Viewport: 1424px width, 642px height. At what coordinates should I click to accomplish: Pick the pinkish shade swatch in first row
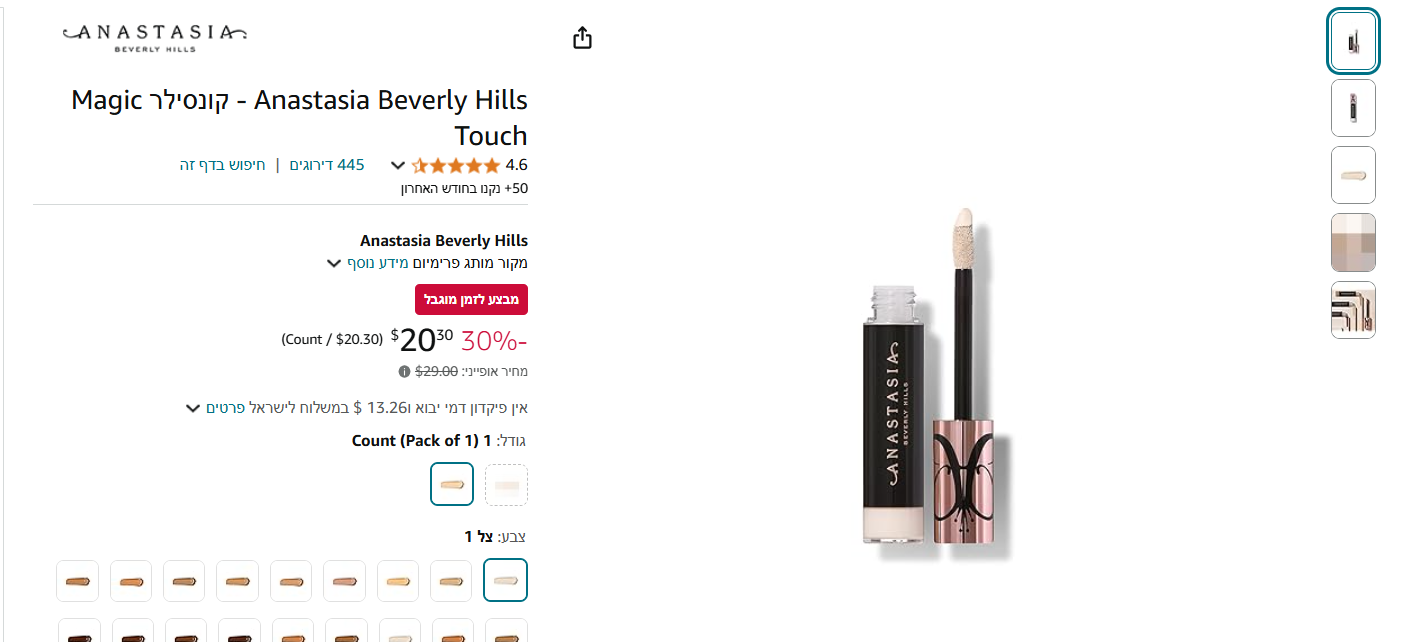pyautogui.click(x=344, y=581)
